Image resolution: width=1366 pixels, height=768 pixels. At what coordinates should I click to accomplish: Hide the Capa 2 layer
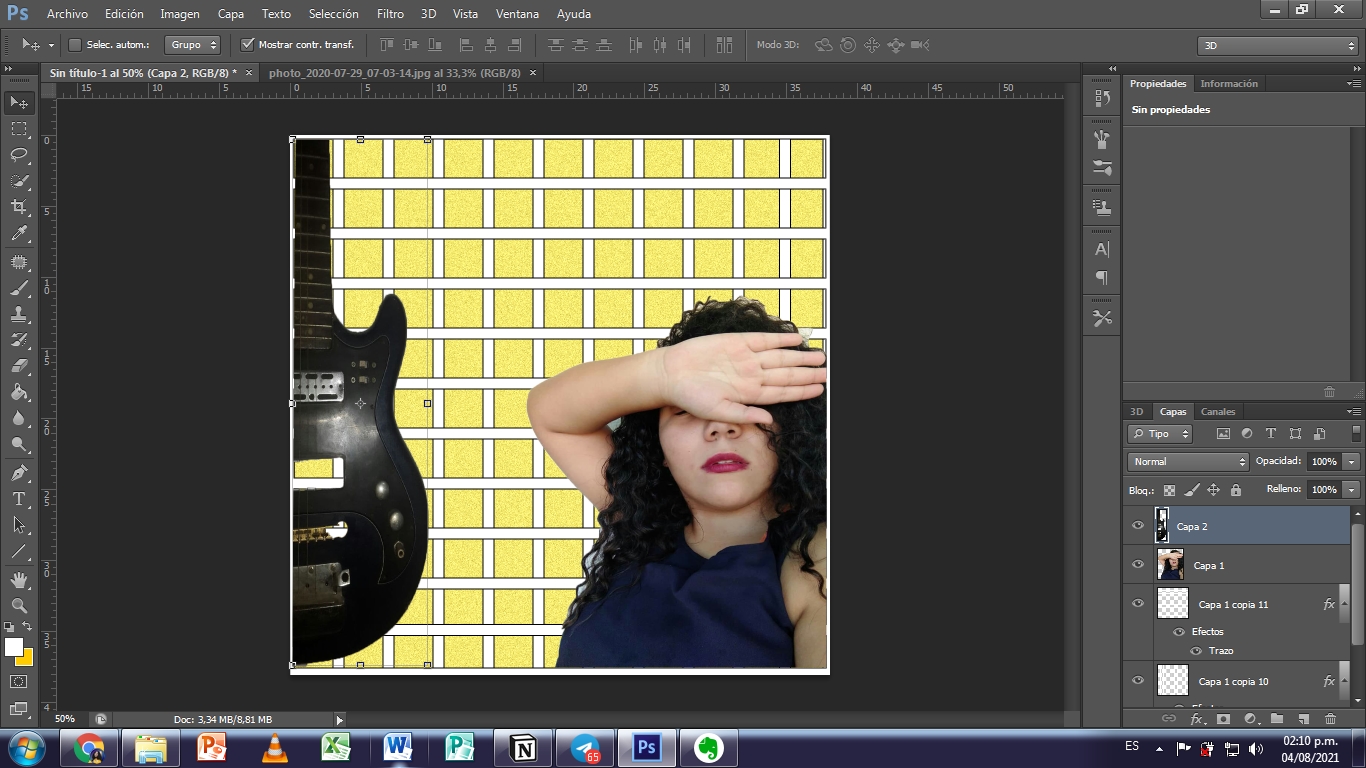1137,525
